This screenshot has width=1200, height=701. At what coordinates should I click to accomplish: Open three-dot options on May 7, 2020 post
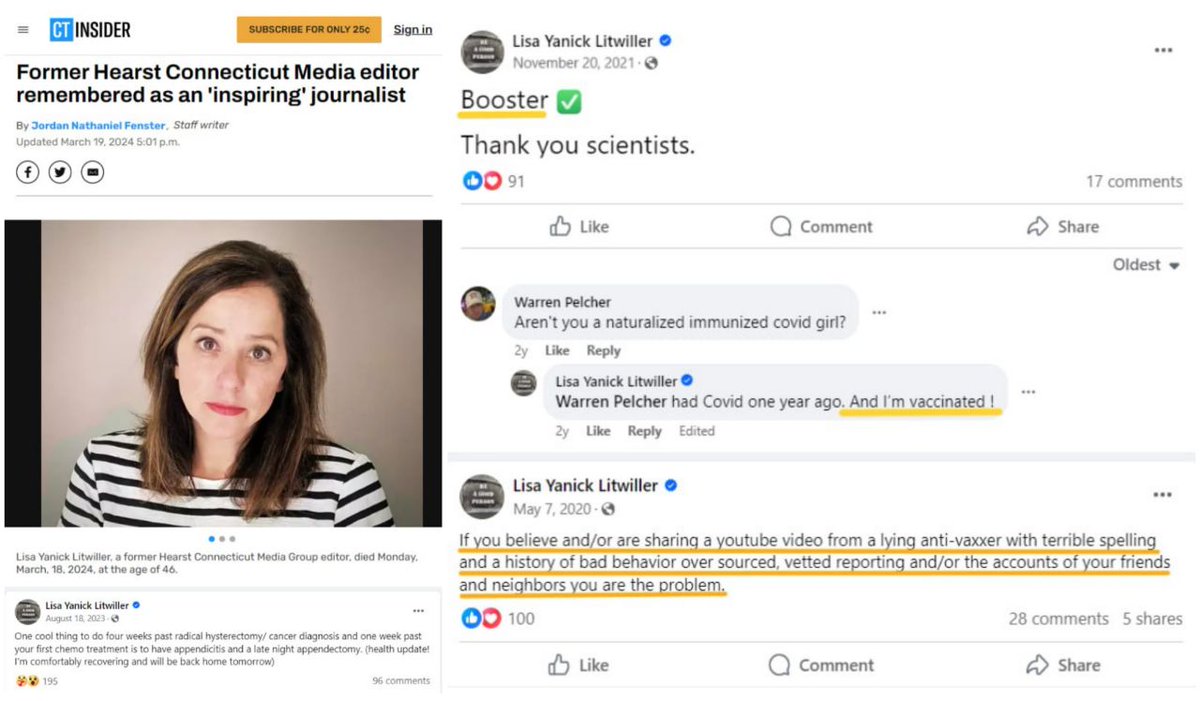click(1162, 494)
